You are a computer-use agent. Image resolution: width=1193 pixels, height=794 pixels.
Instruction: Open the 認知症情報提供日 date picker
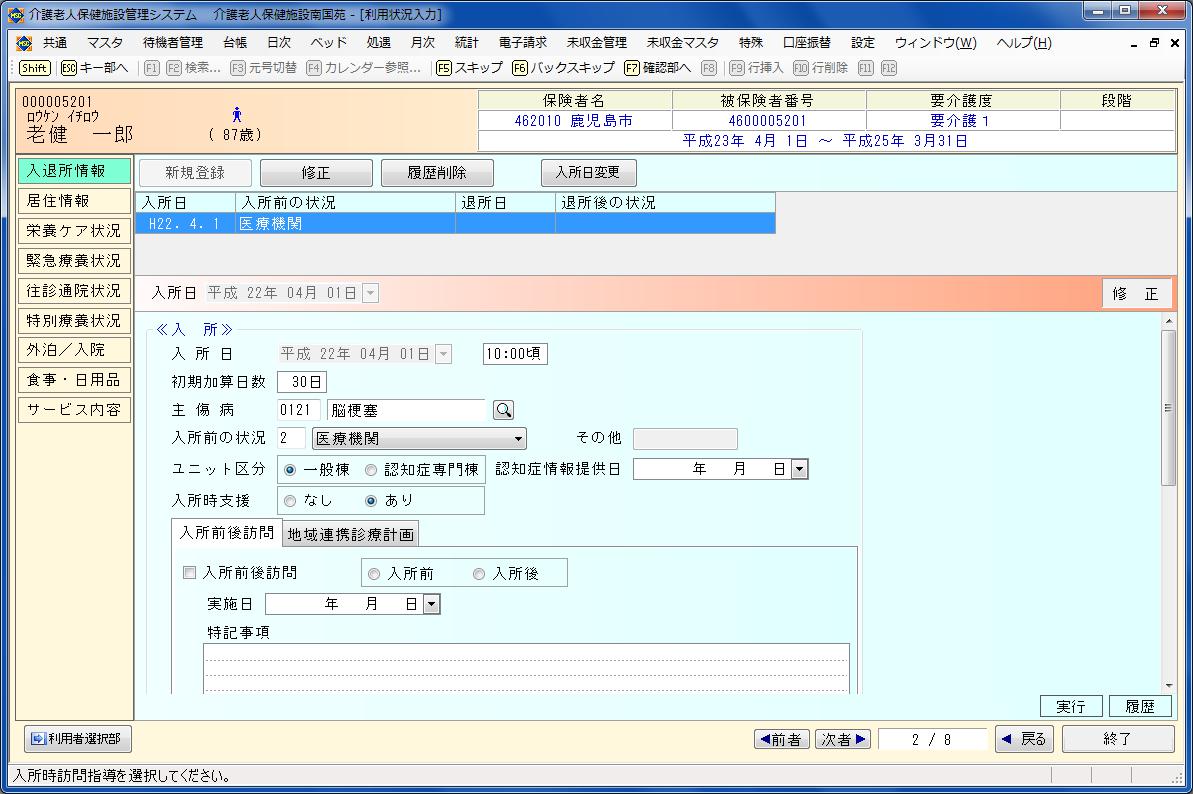point(798,469)
